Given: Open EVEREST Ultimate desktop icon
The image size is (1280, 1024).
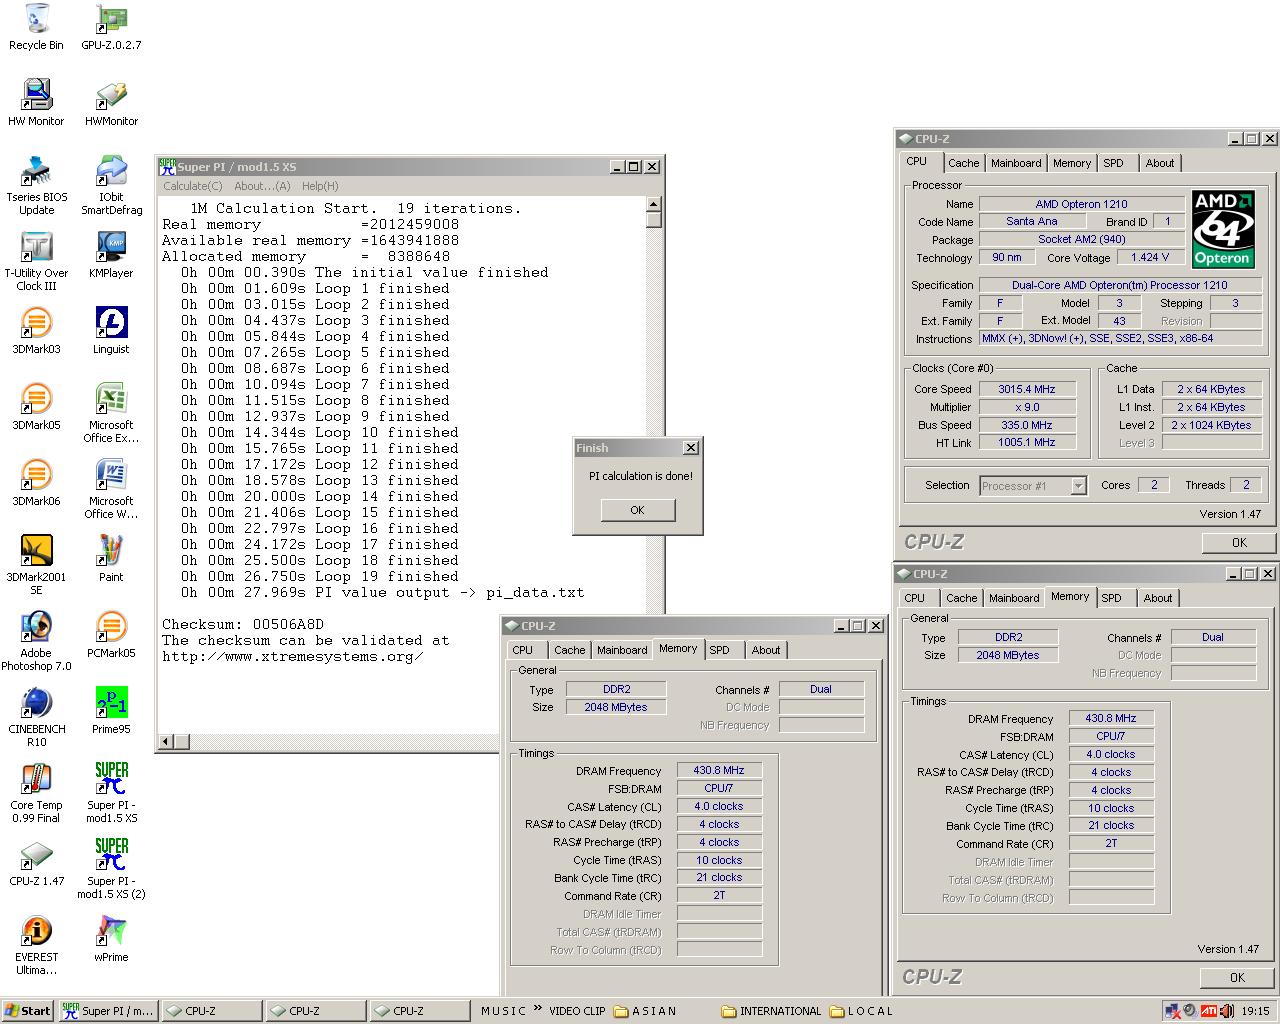Looking at the screenshot, I should tap(36, 945).
